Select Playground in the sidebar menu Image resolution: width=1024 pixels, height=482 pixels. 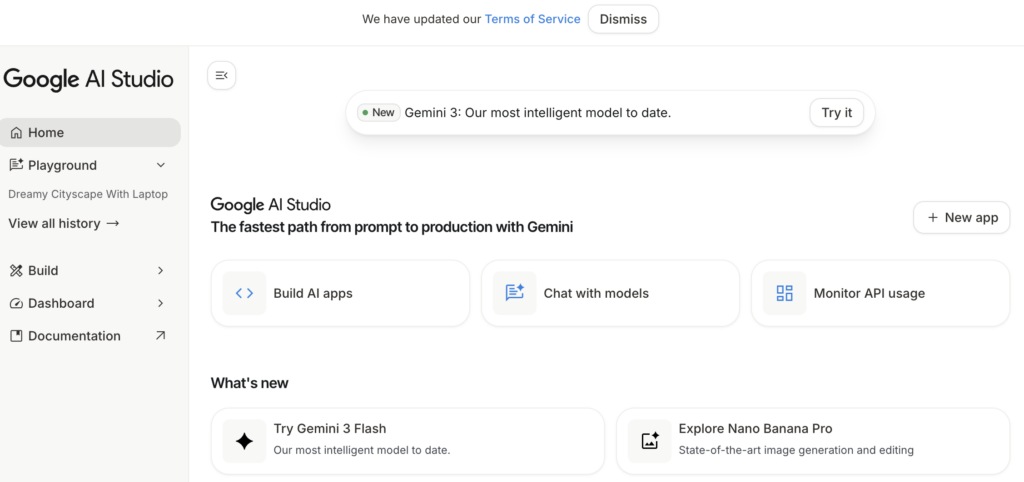click(x=62, y=166)
